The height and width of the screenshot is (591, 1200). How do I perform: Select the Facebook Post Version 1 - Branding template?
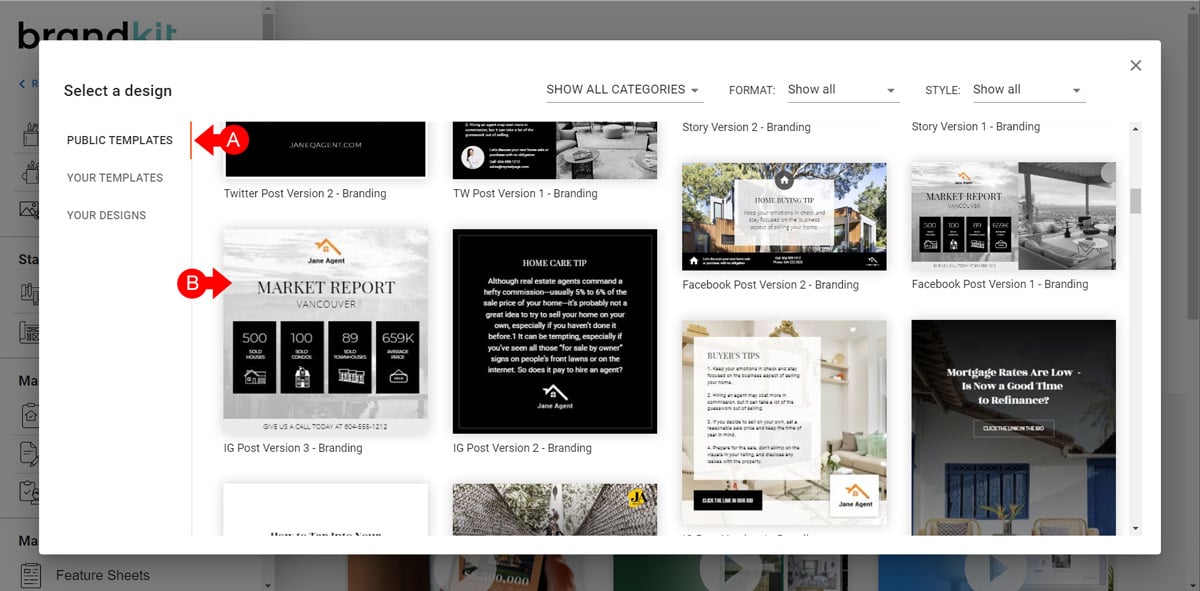pyautogui.click(x=1012, y=216)
